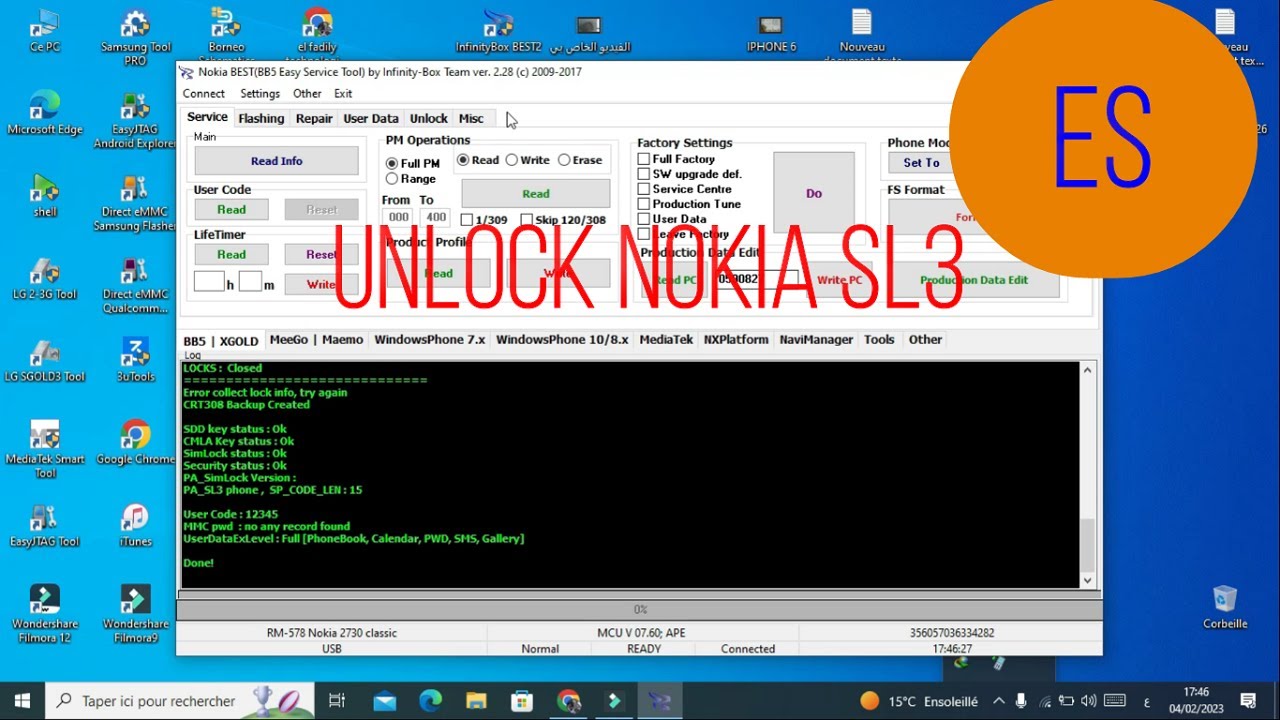This screenshot has height=720, width=1280.
Task: Open Mail app from taskbar
Action: point(384,701)
